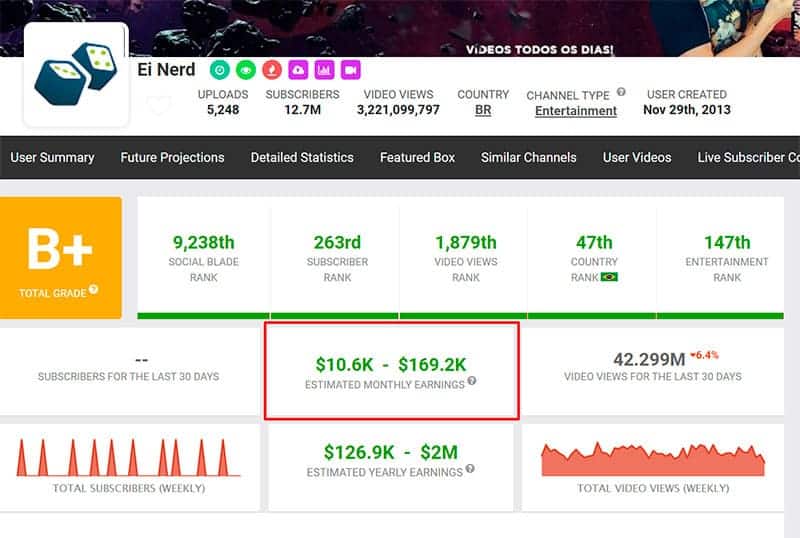Click the magenta video camera badge icon
The height and width of the screenshot is (538, 800).
tap(351, 70)
